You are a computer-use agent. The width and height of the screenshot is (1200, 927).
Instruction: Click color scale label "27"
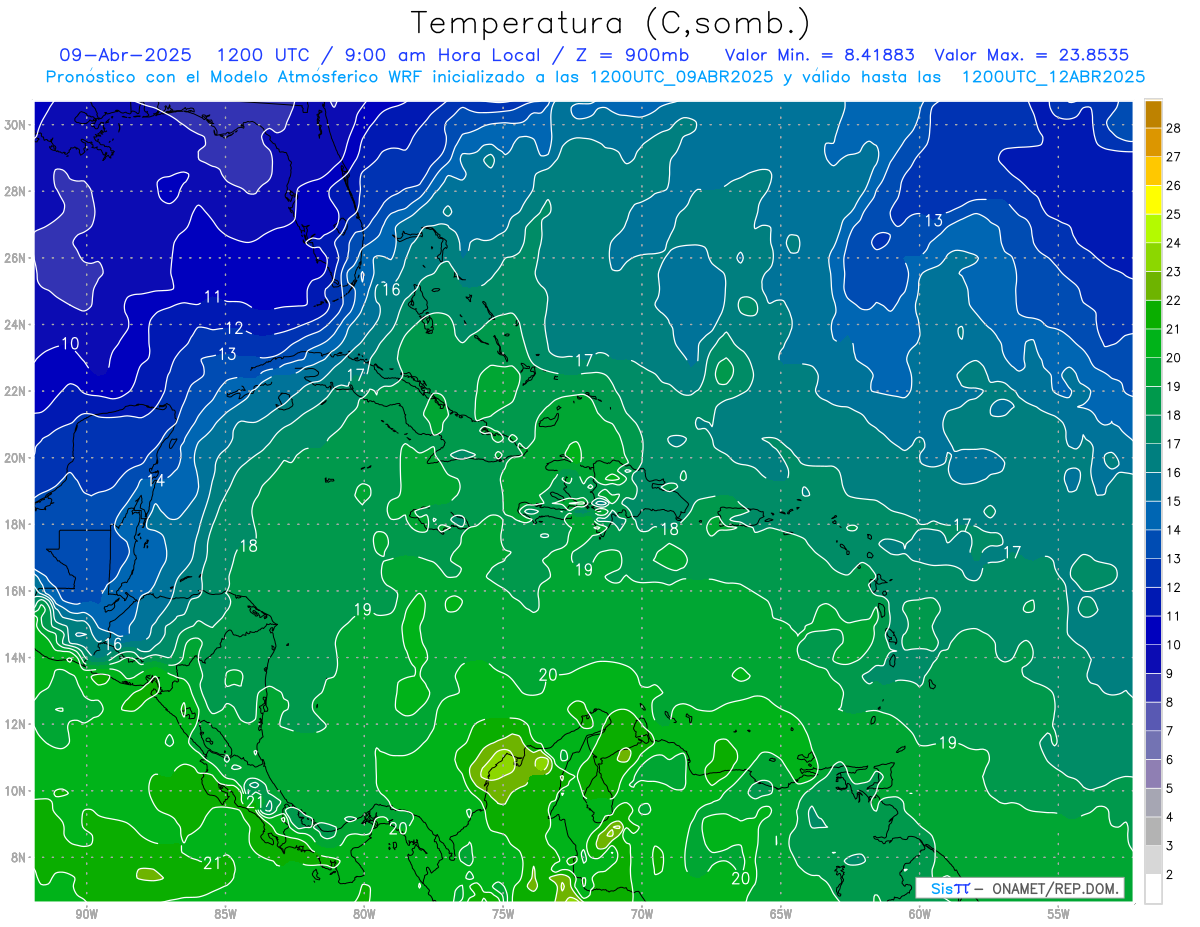1173,156
